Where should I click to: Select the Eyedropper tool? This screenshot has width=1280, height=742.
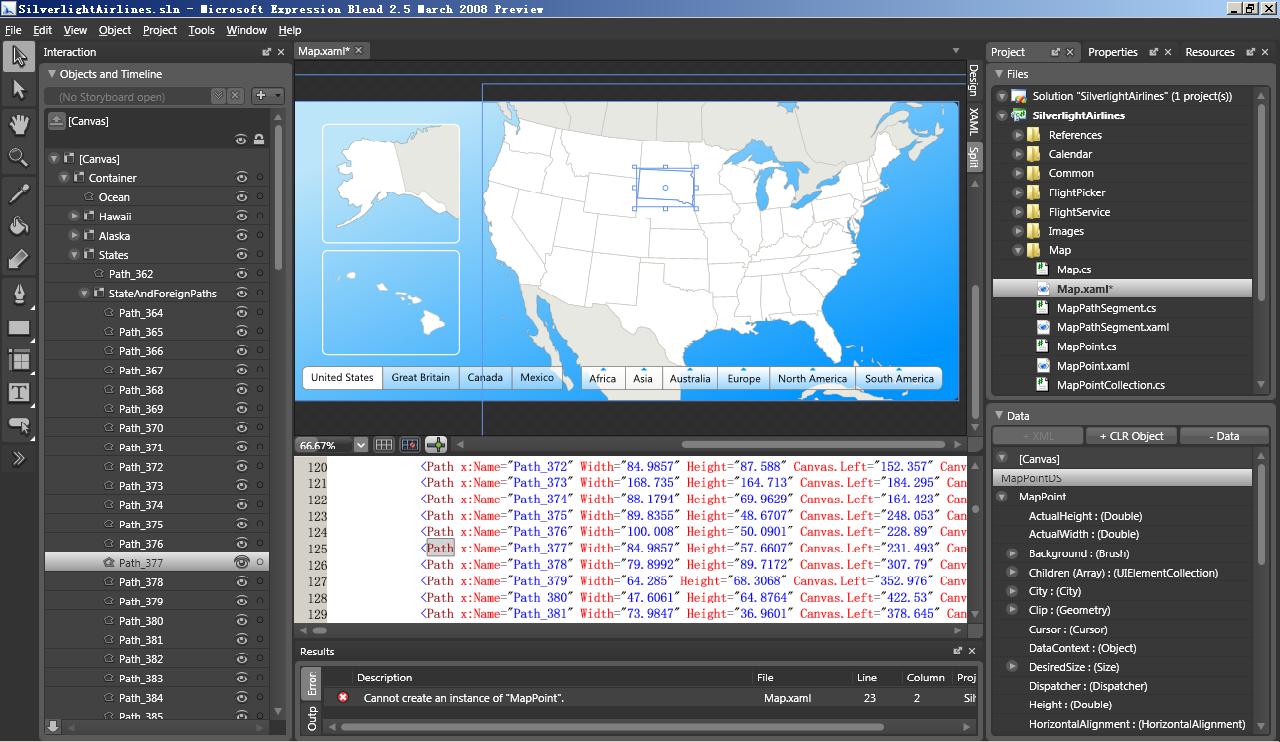click(18, 193)
